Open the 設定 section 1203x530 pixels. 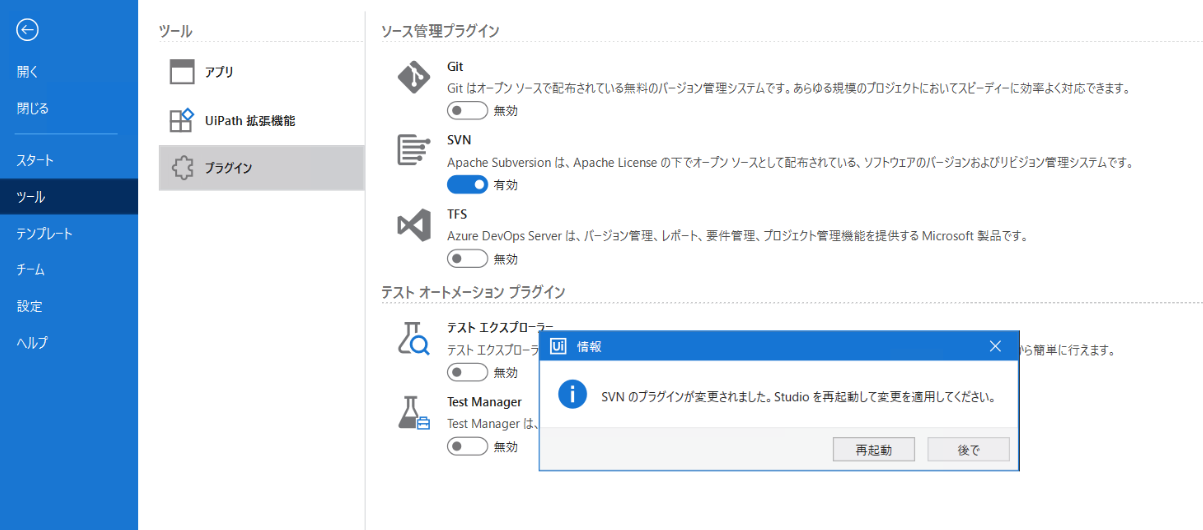[x=69, y=306]
